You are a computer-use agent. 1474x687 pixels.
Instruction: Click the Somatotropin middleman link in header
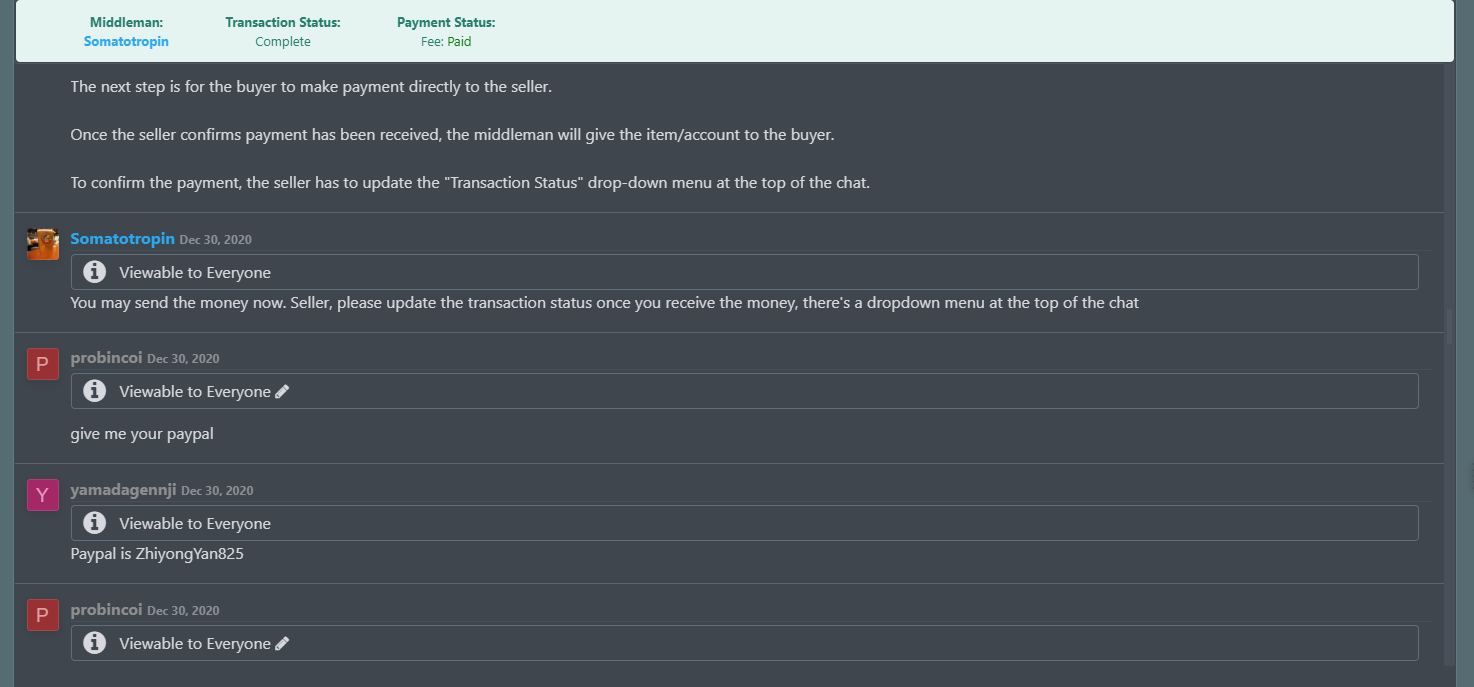click(126, 42)
